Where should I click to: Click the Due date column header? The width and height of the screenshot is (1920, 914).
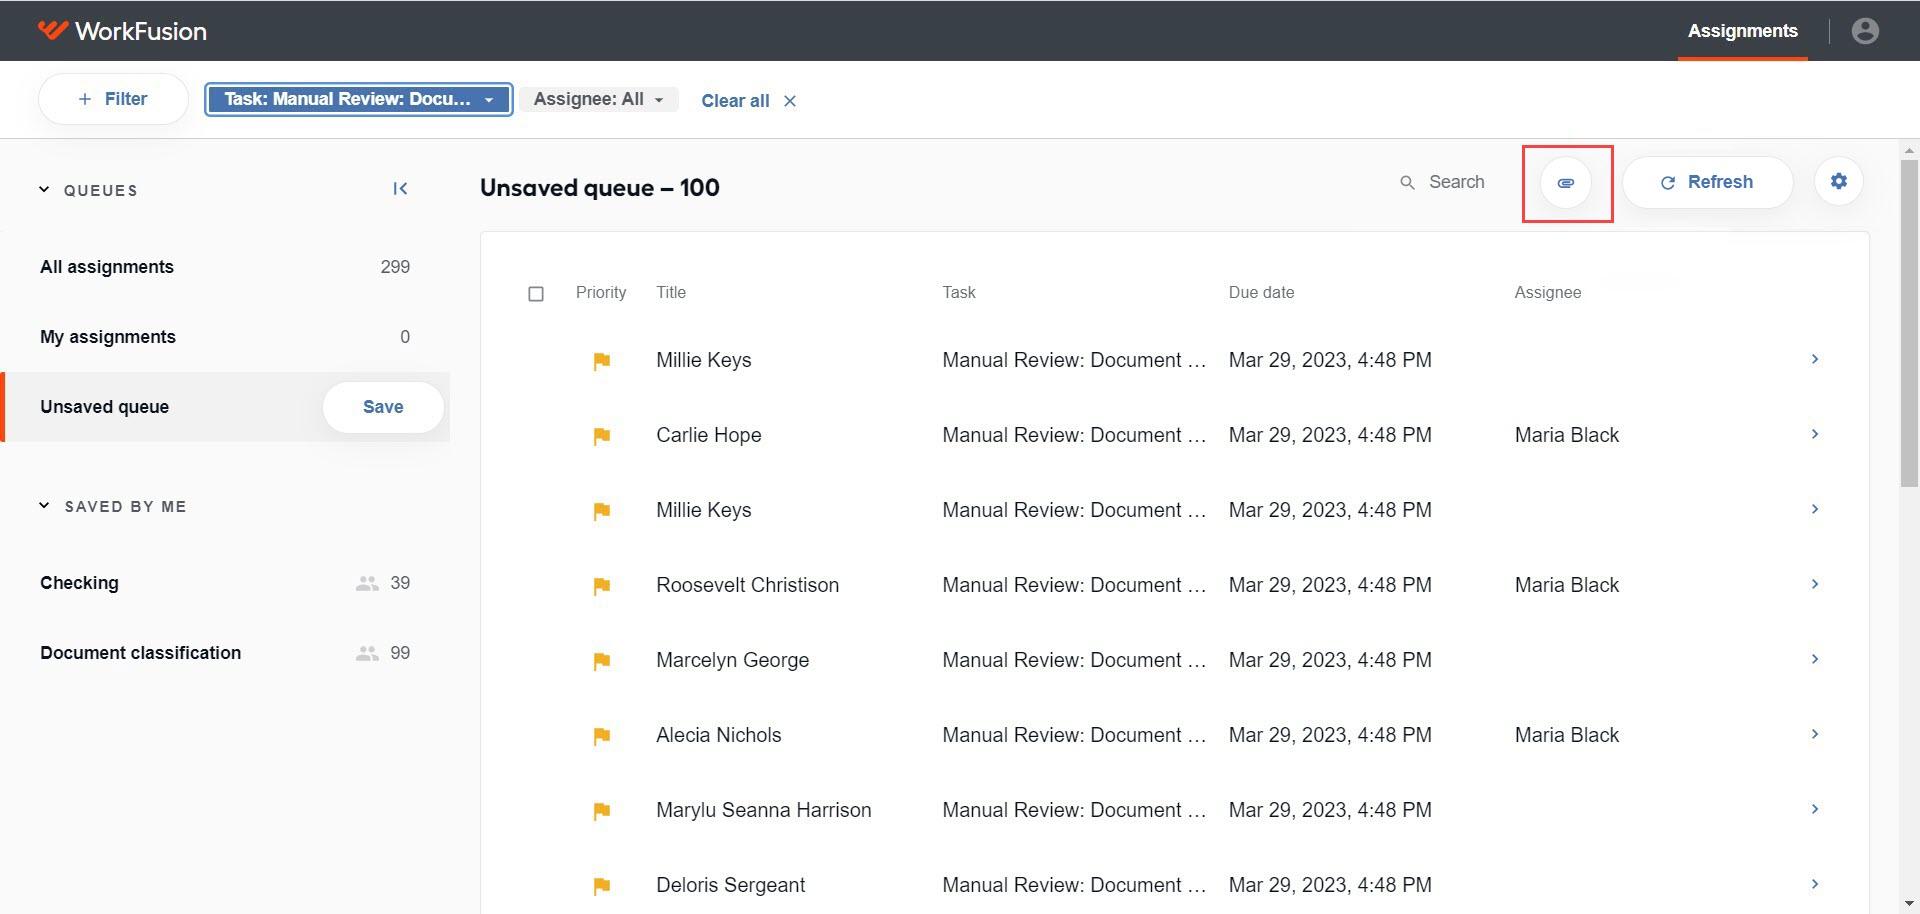click(x=1261, y=292)
